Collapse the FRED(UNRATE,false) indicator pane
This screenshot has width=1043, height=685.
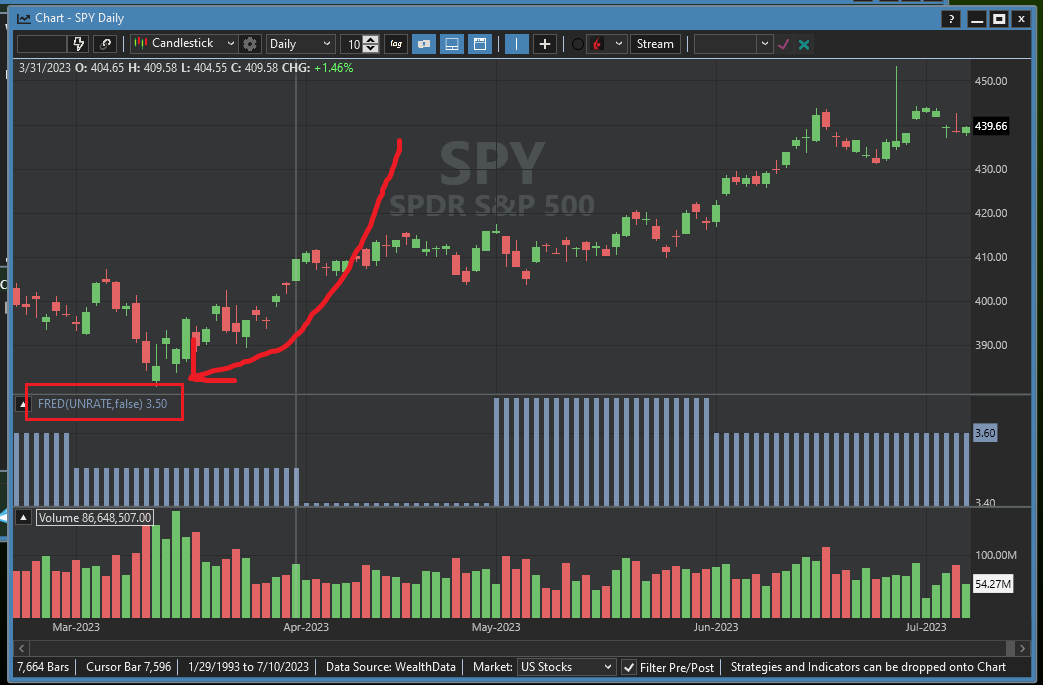pyautogui.click(x=23, y=404)
